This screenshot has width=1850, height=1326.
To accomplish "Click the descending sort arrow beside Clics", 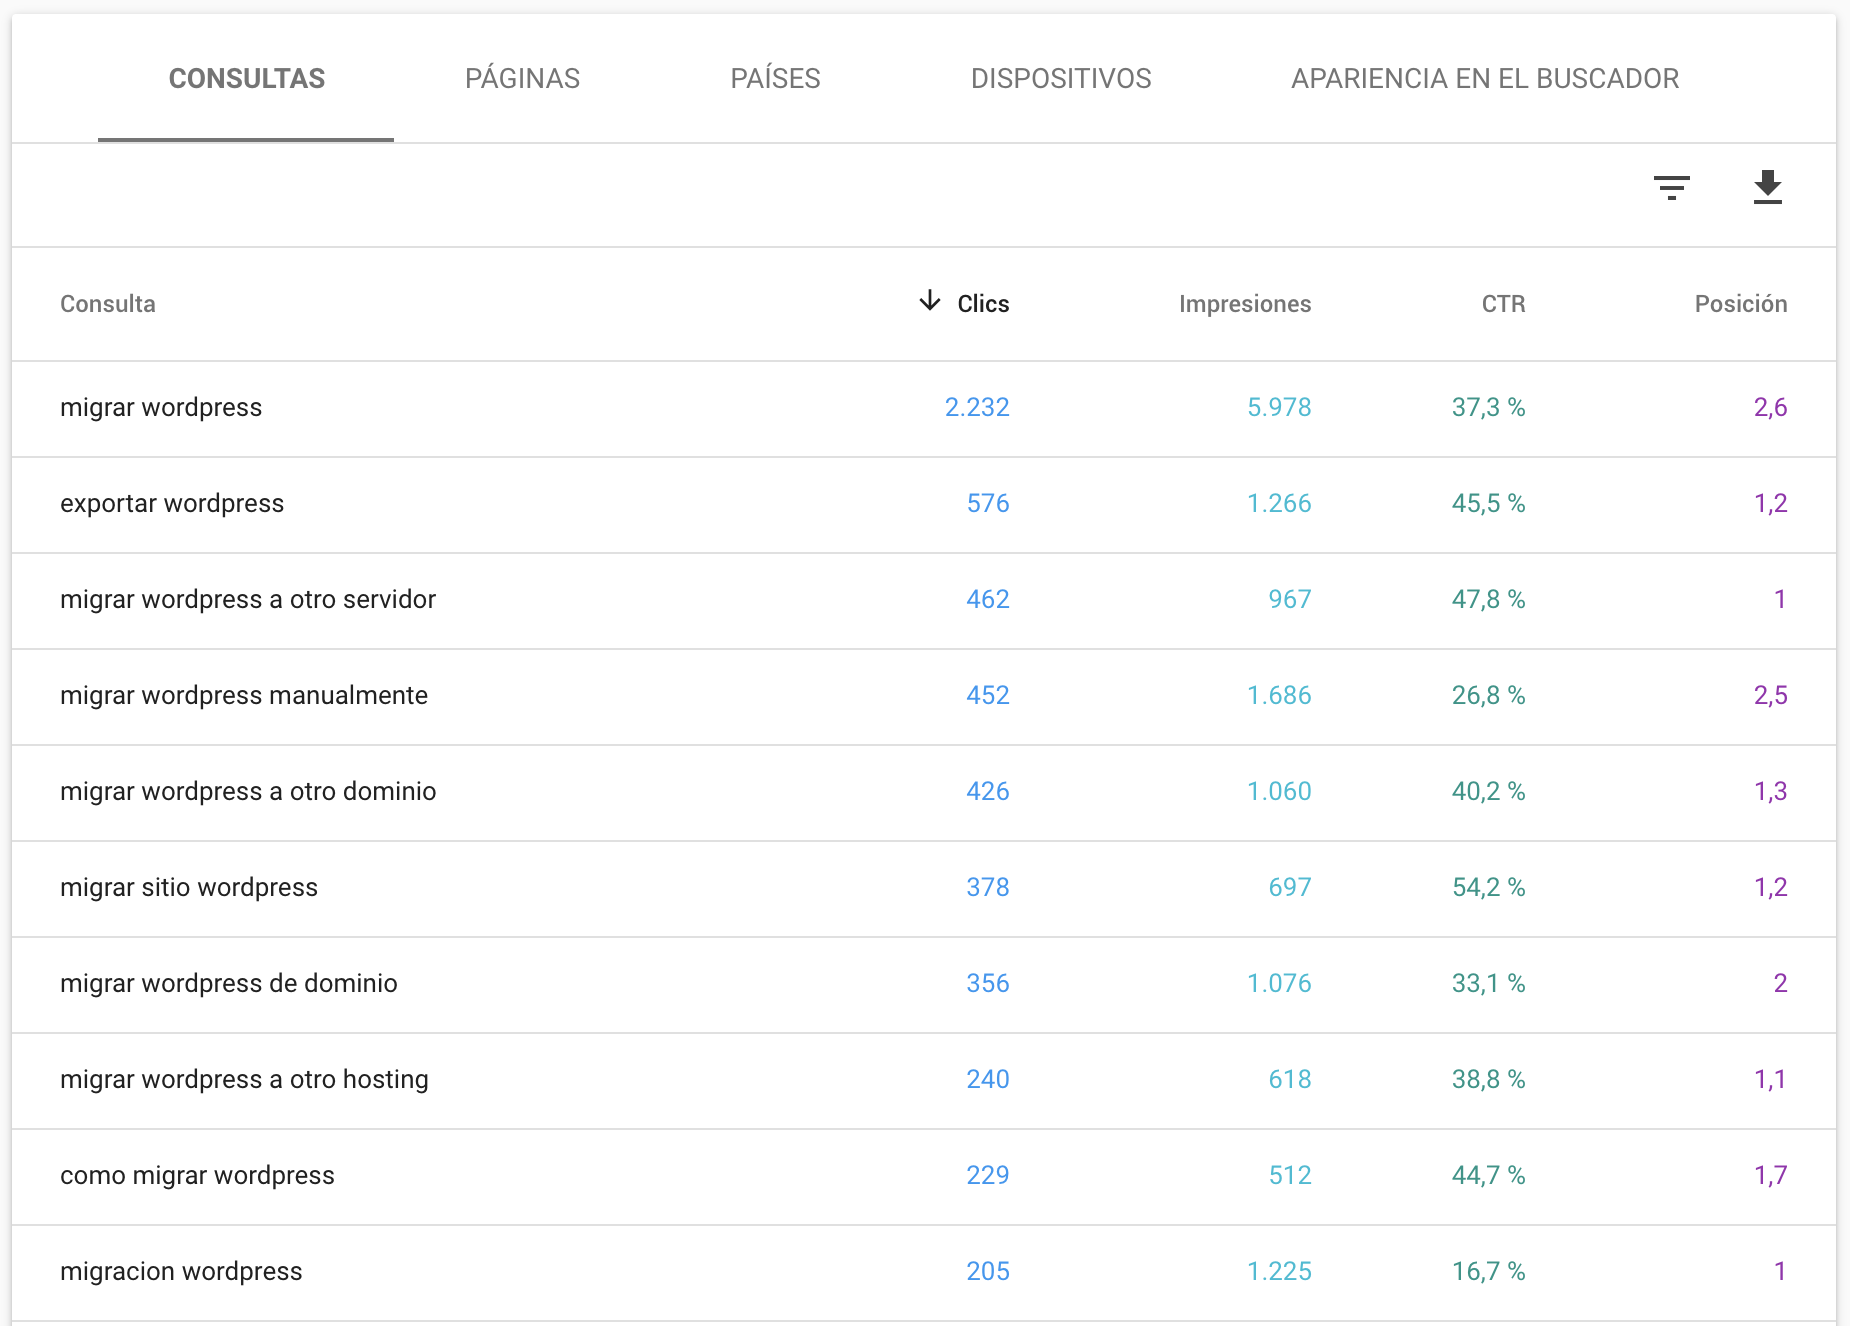I will click(930, 301).
